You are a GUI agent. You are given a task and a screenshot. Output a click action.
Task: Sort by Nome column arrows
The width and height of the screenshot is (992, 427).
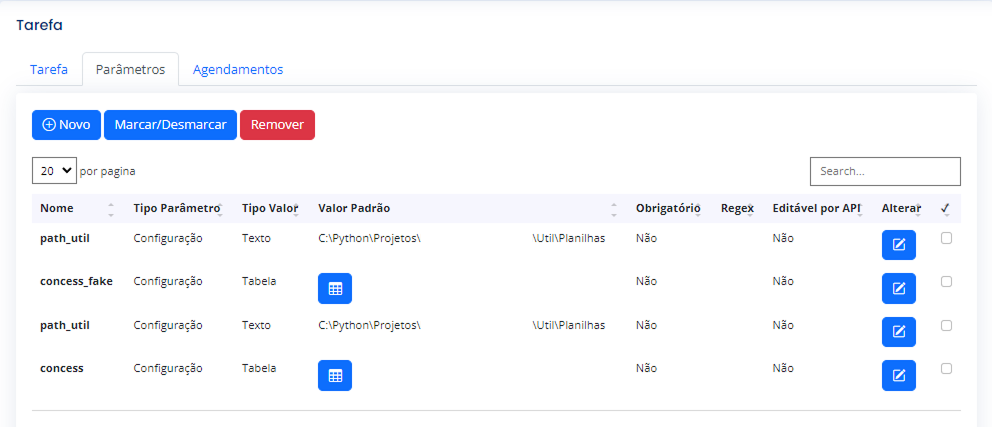[111, 209]
